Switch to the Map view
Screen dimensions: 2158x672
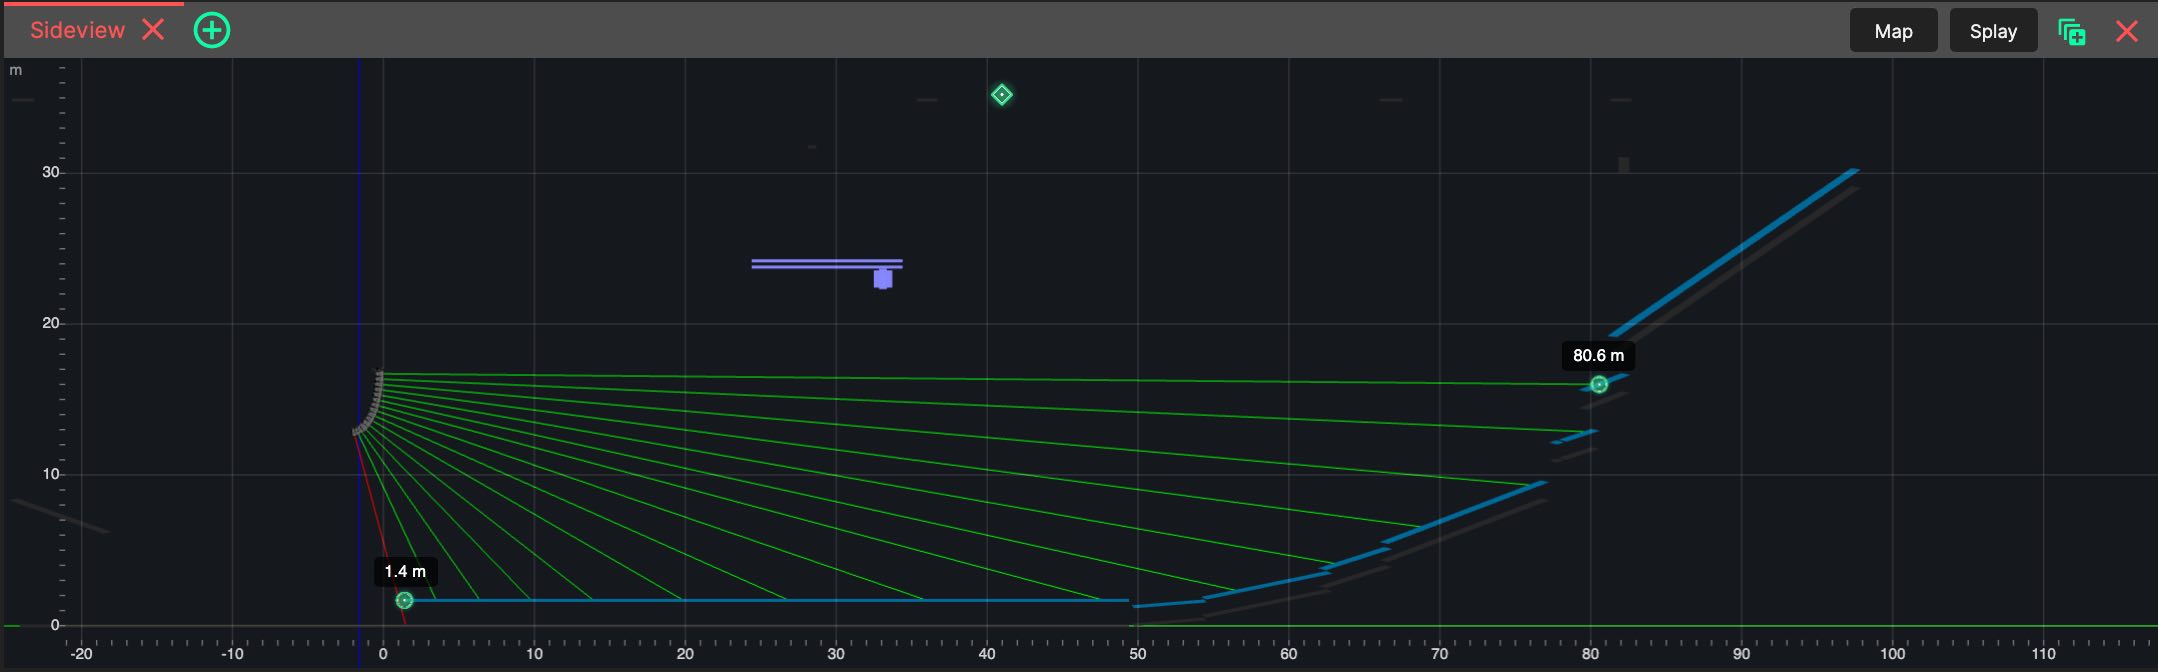pyautogui.click(x=1894, y=31)
